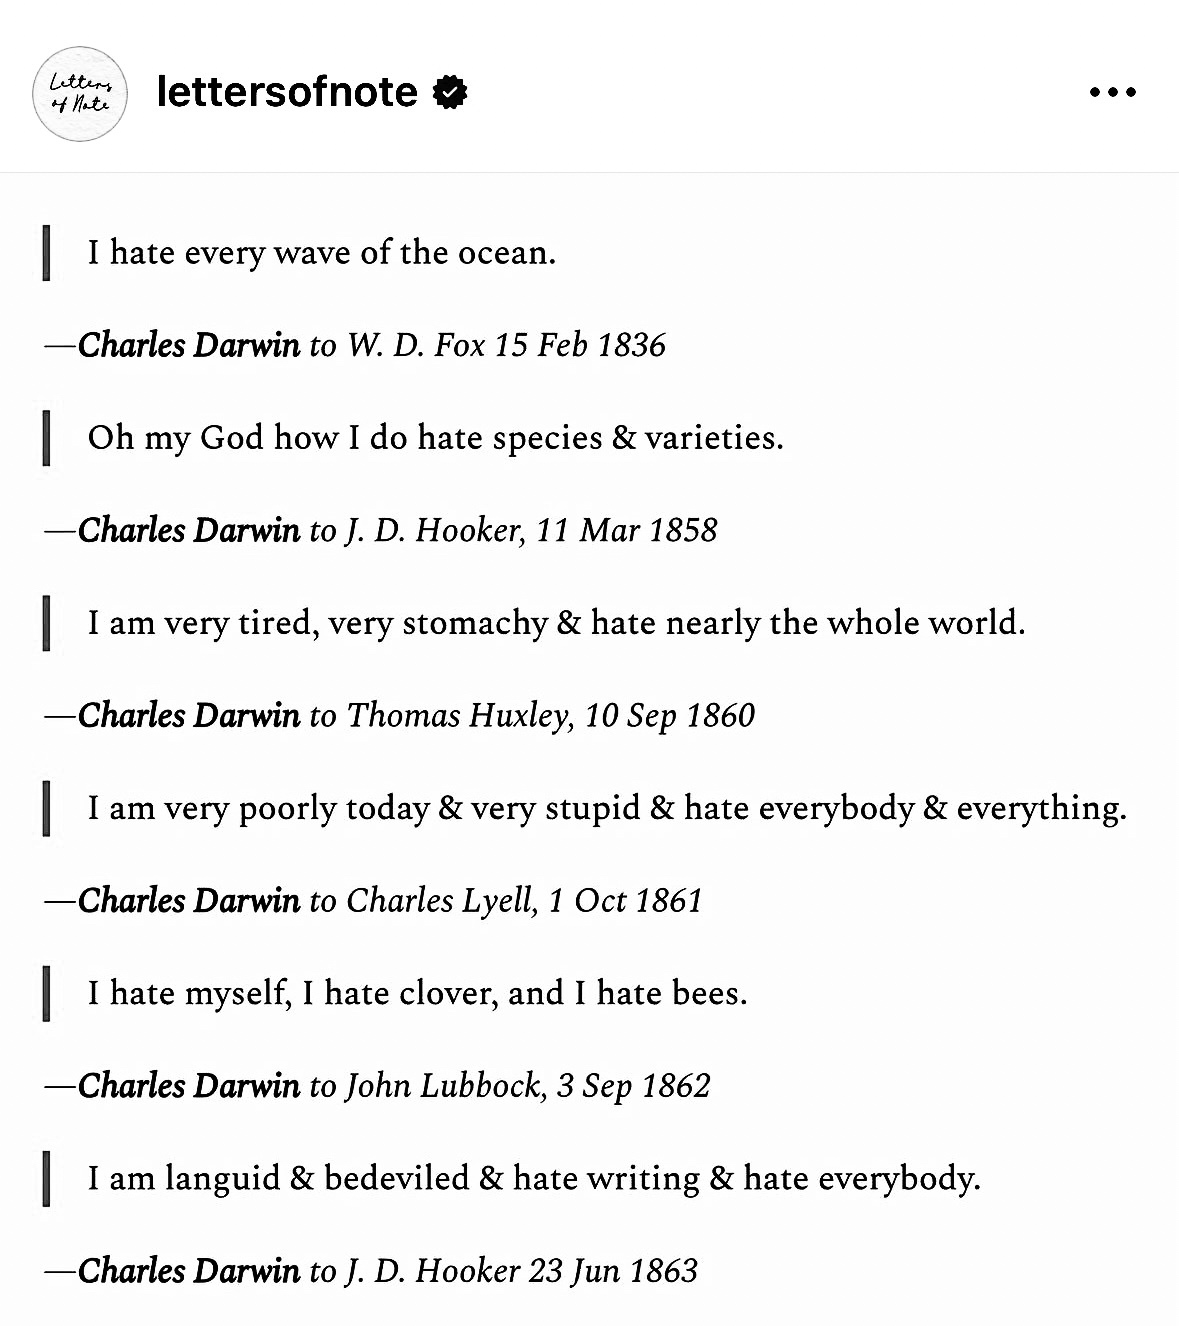Click the attribution to Charles Lyell

pos(373,900)
